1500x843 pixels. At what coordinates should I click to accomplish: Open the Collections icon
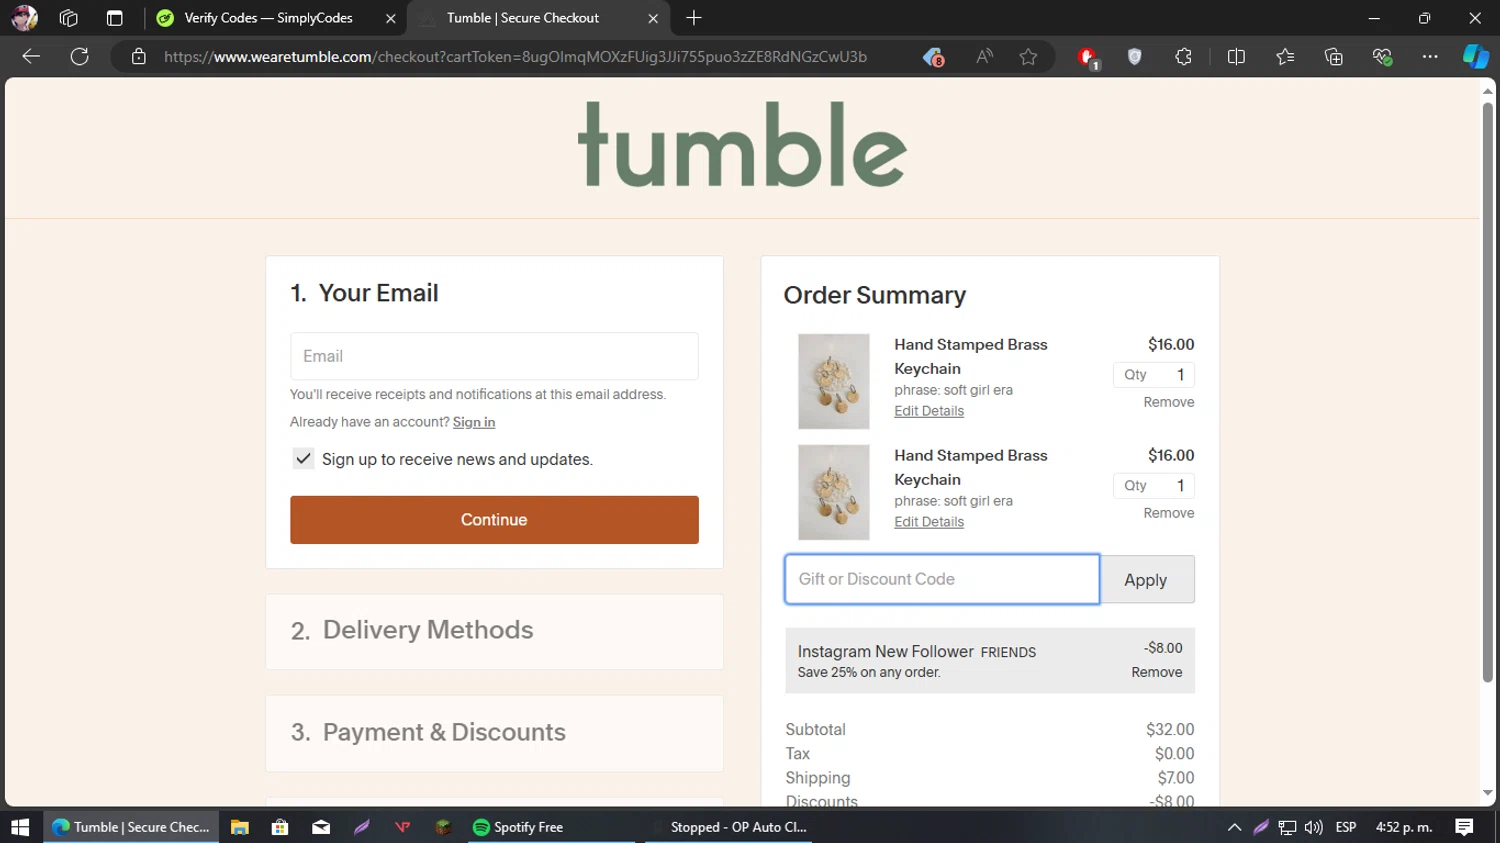tap(1333, 57)
